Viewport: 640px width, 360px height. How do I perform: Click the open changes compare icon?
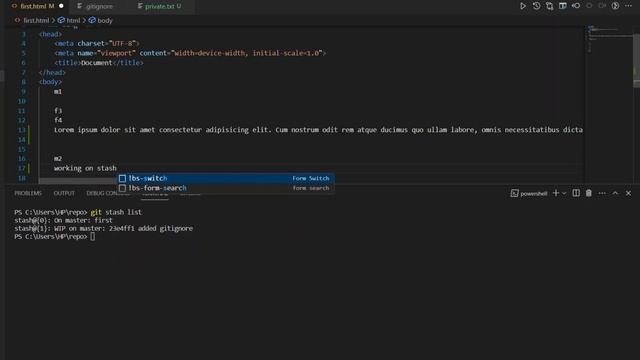point(549,6)
